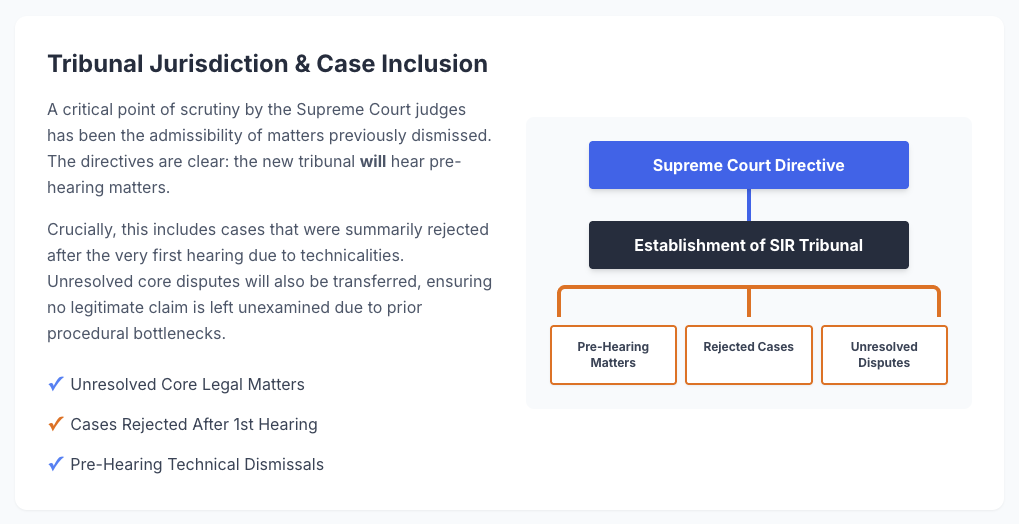This screenshot has width=1019, height=524.
Task: Click the Pre-Hearing Matters diagram box
Action: [613, 355]
